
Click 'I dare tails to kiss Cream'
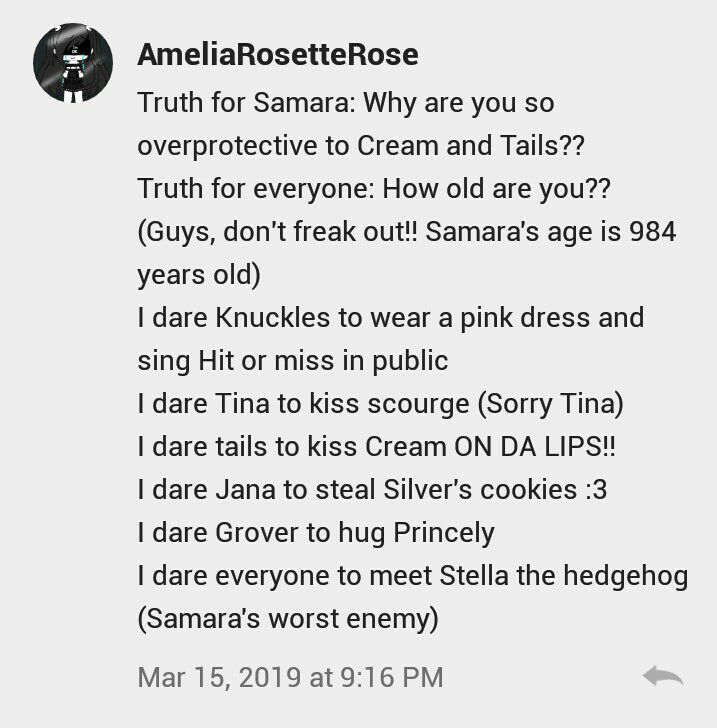[x=291, y=447]
